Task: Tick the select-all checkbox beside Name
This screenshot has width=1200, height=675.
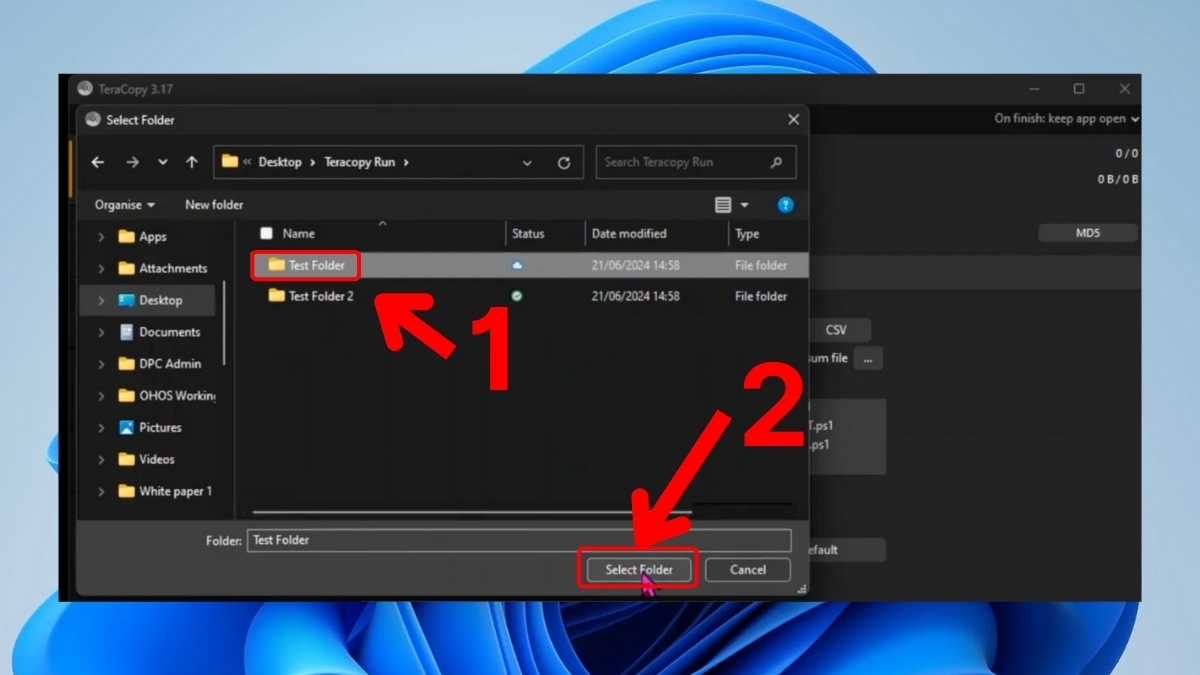Action: [x=266, y=233]
